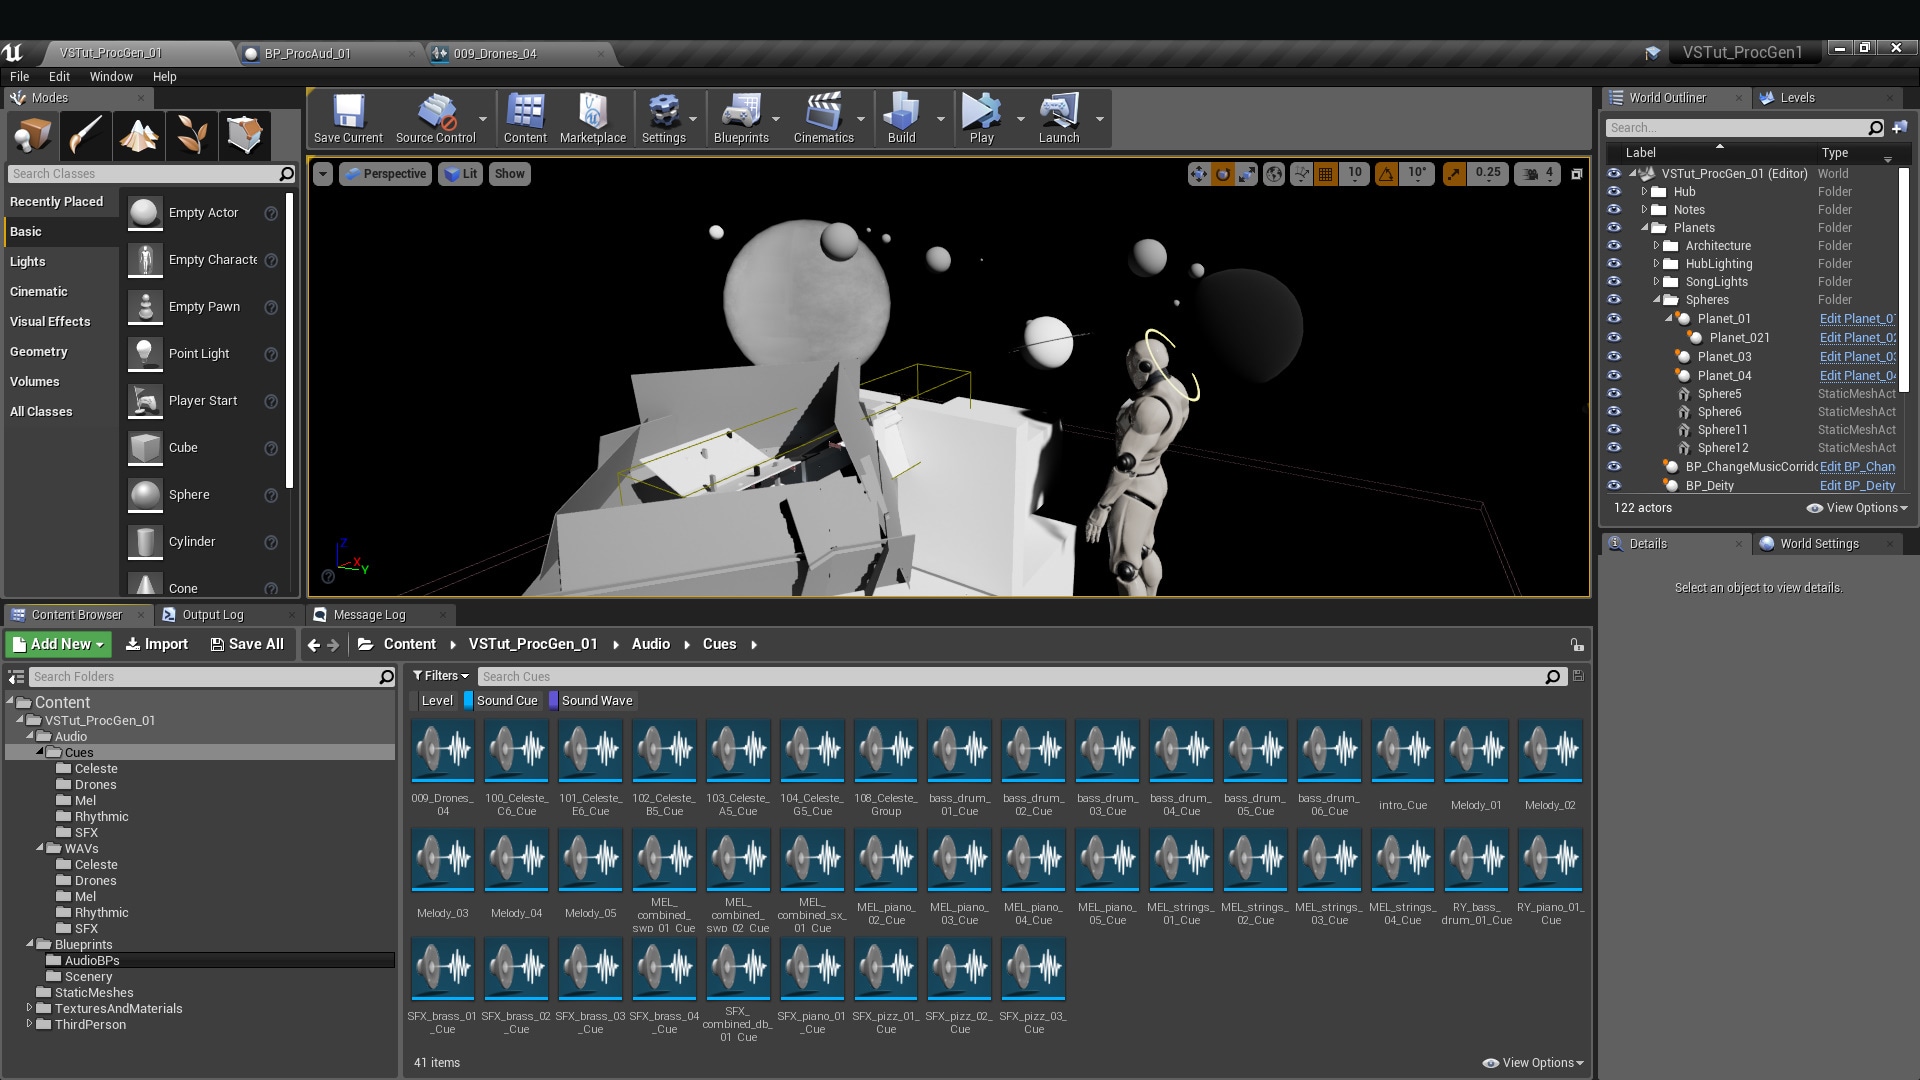
Task: Hide Planet_01 with its eye toggle
Action: (x=1616, y=318)
